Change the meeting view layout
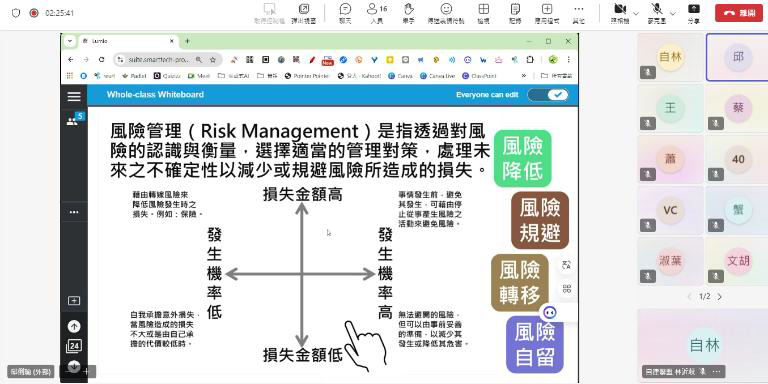 (483, 13)
